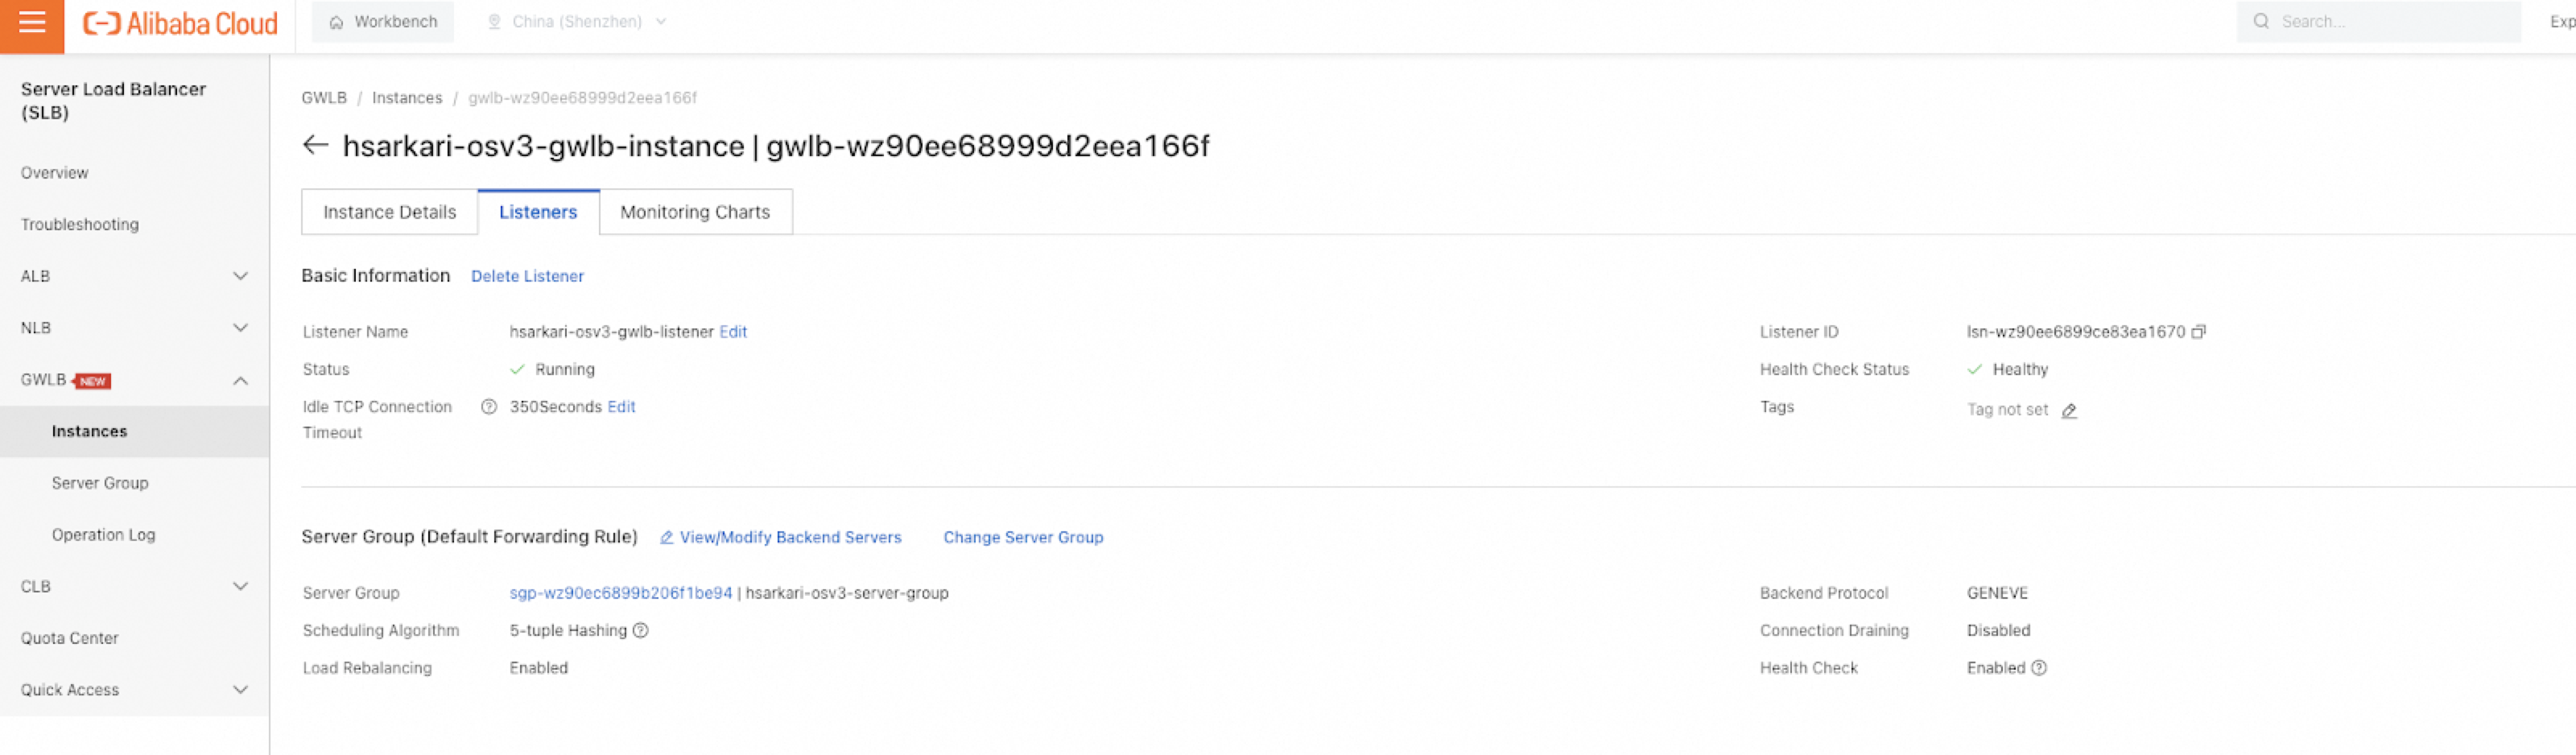Open the hamburger navigation menu

pos(32,23)
